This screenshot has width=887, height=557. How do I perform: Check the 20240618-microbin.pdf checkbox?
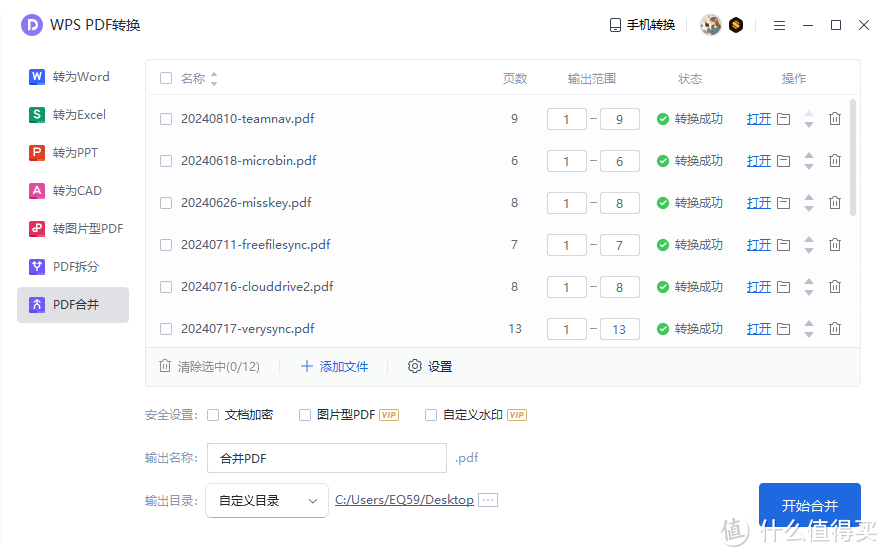pyautogui.click(x=166, y=161)
